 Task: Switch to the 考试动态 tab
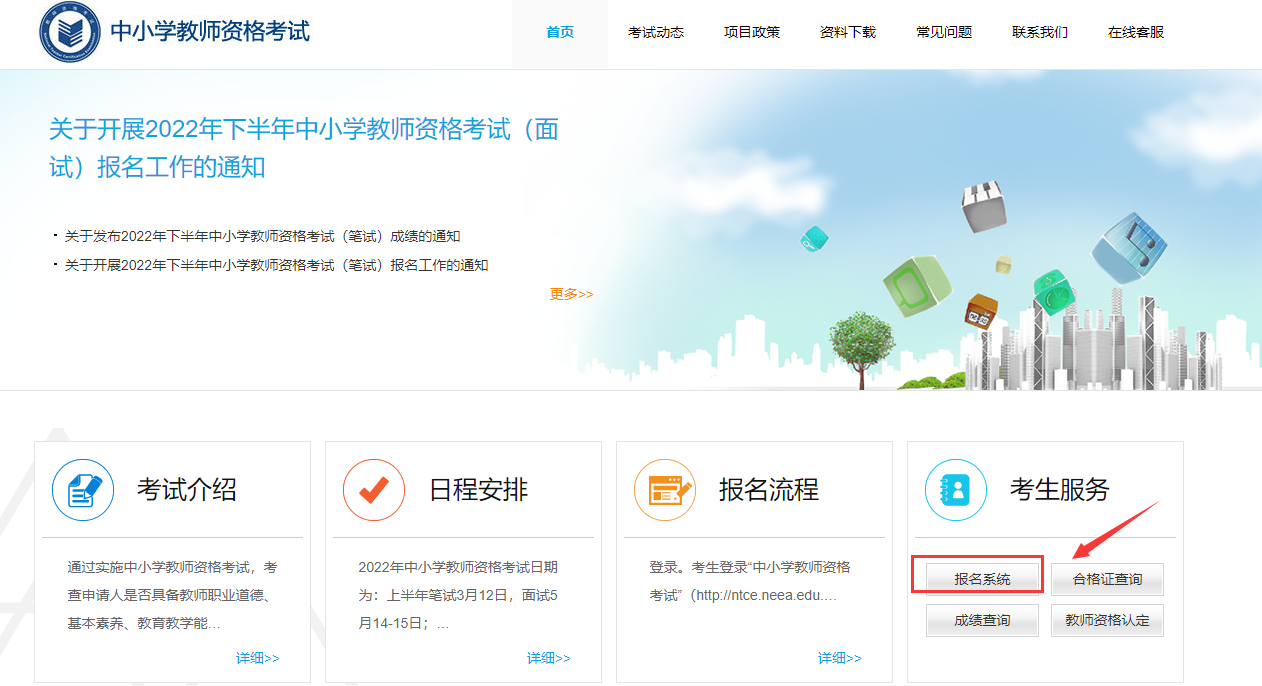(656, 31)
